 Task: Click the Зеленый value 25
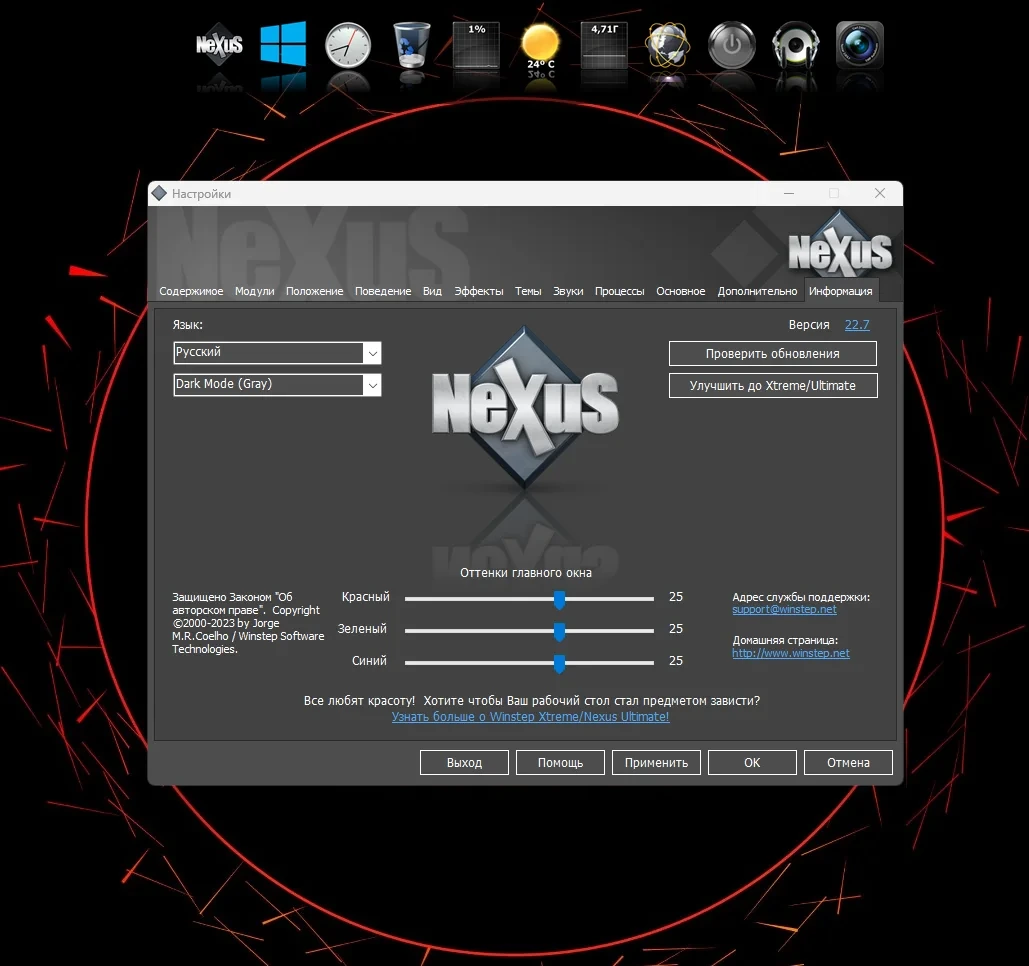coord(676,629)
